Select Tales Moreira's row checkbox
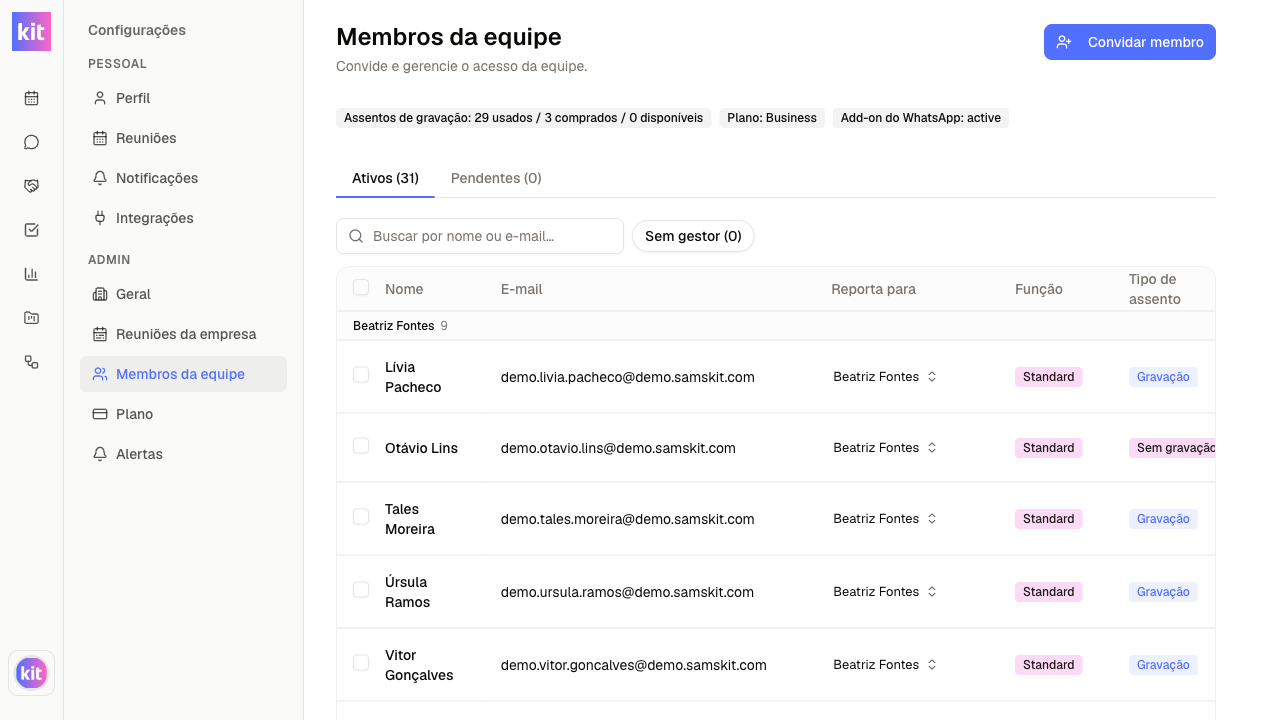Image resolution: width=1280 pixels, height=720 pixels. click(x=361, y=517)
